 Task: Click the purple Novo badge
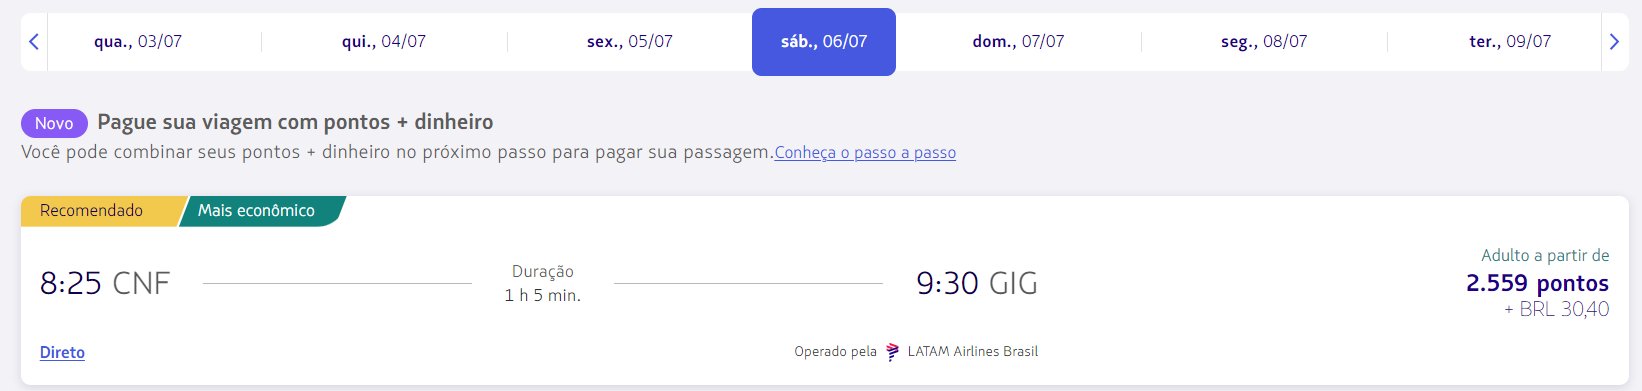54,123
